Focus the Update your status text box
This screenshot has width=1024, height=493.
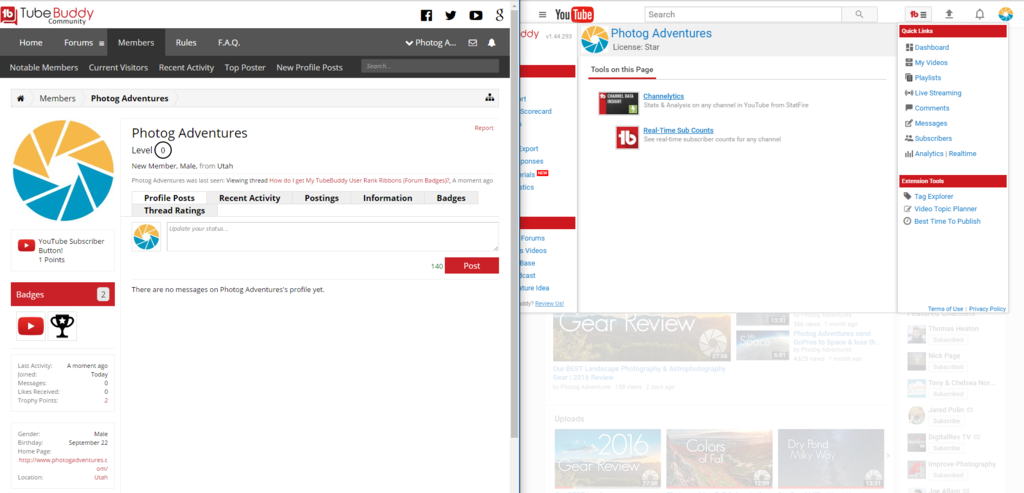pyautogui.click(x=332, y=236)
